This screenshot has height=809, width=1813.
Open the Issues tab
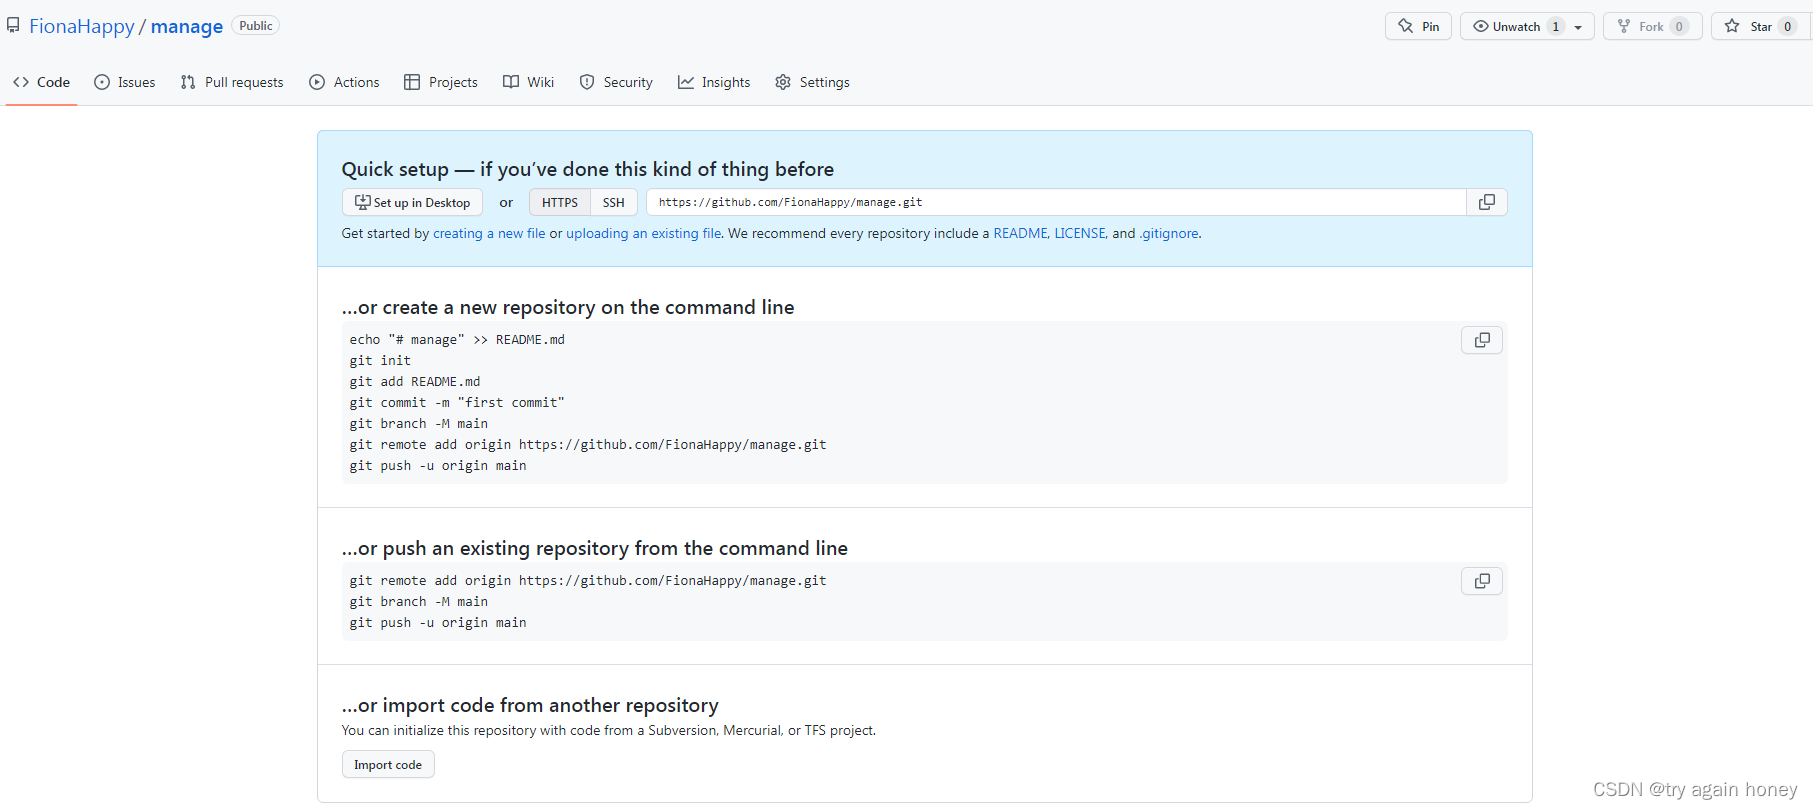coord(125,82)
